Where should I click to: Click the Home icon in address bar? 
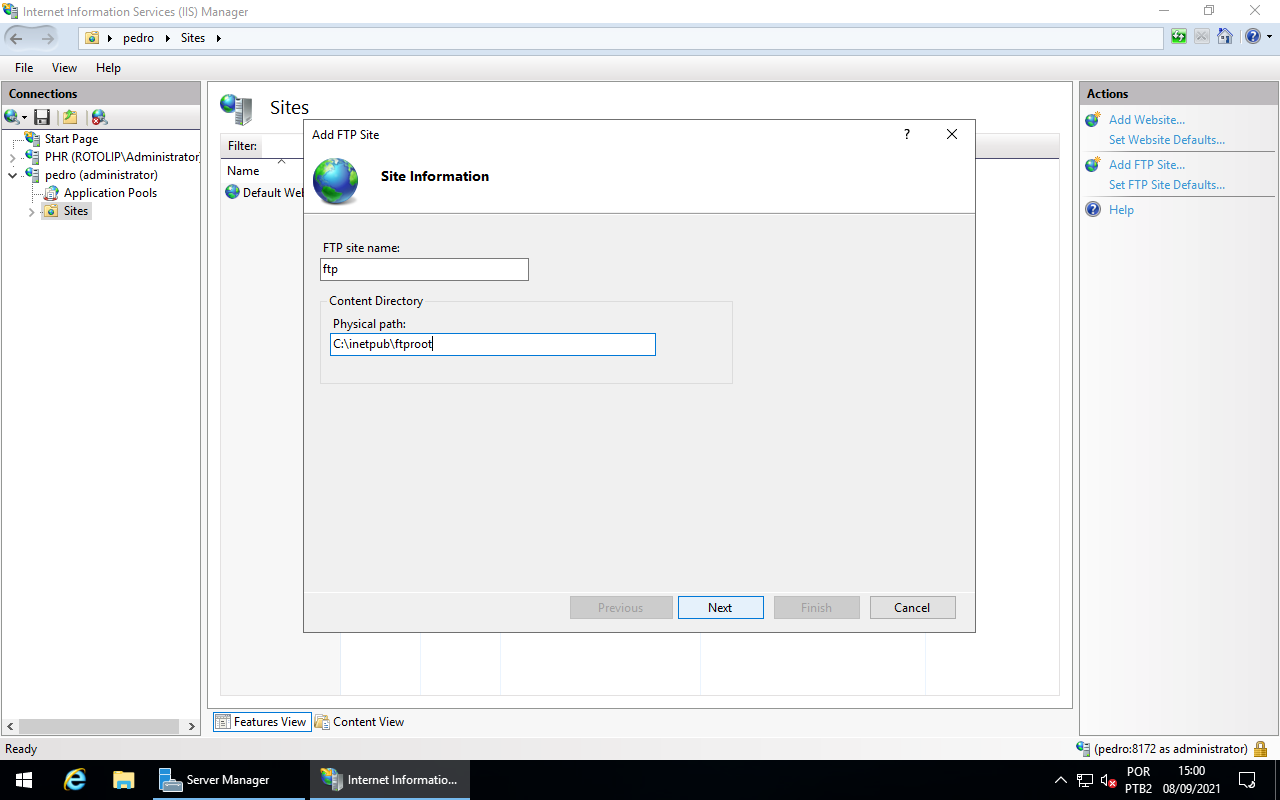pos(1224,38)
